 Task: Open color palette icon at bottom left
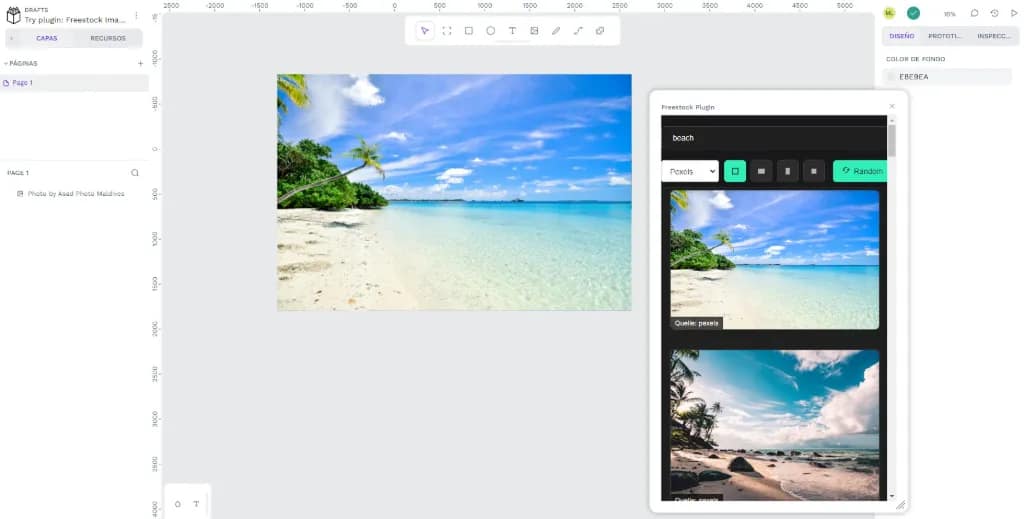coord(178,504)
